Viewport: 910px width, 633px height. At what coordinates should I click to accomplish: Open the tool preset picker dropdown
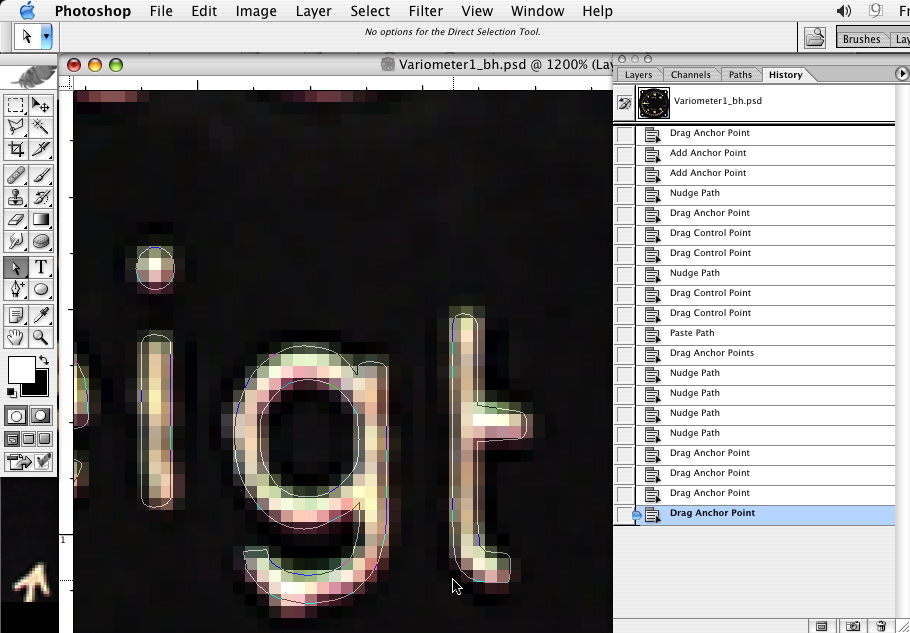(46, 37)
